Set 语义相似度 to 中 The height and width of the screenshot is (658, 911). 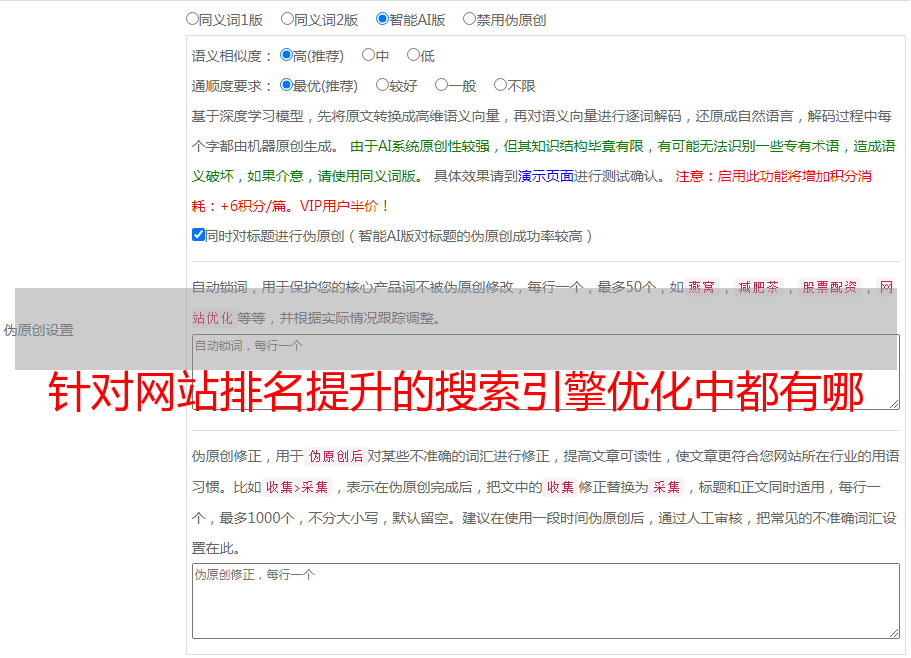[368, 55]
